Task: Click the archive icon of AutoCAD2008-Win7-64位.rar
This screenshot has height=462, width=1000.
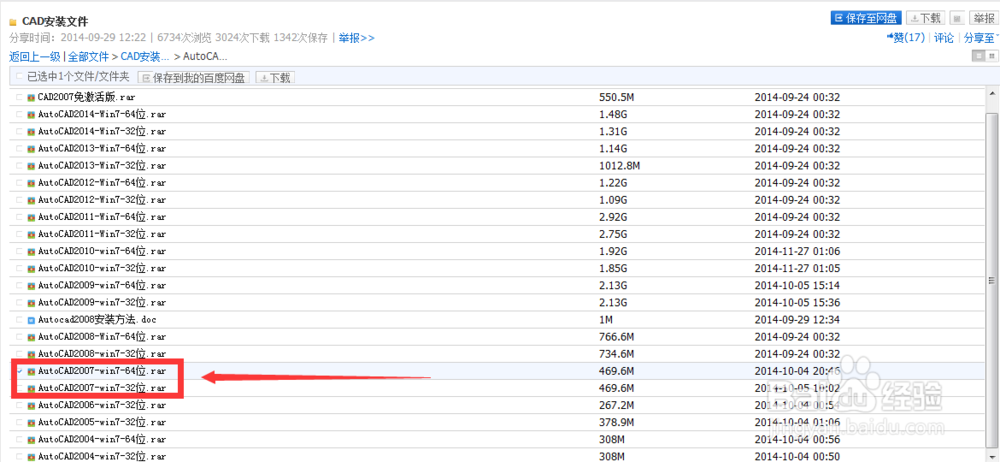Action: [x=31, y=337]
